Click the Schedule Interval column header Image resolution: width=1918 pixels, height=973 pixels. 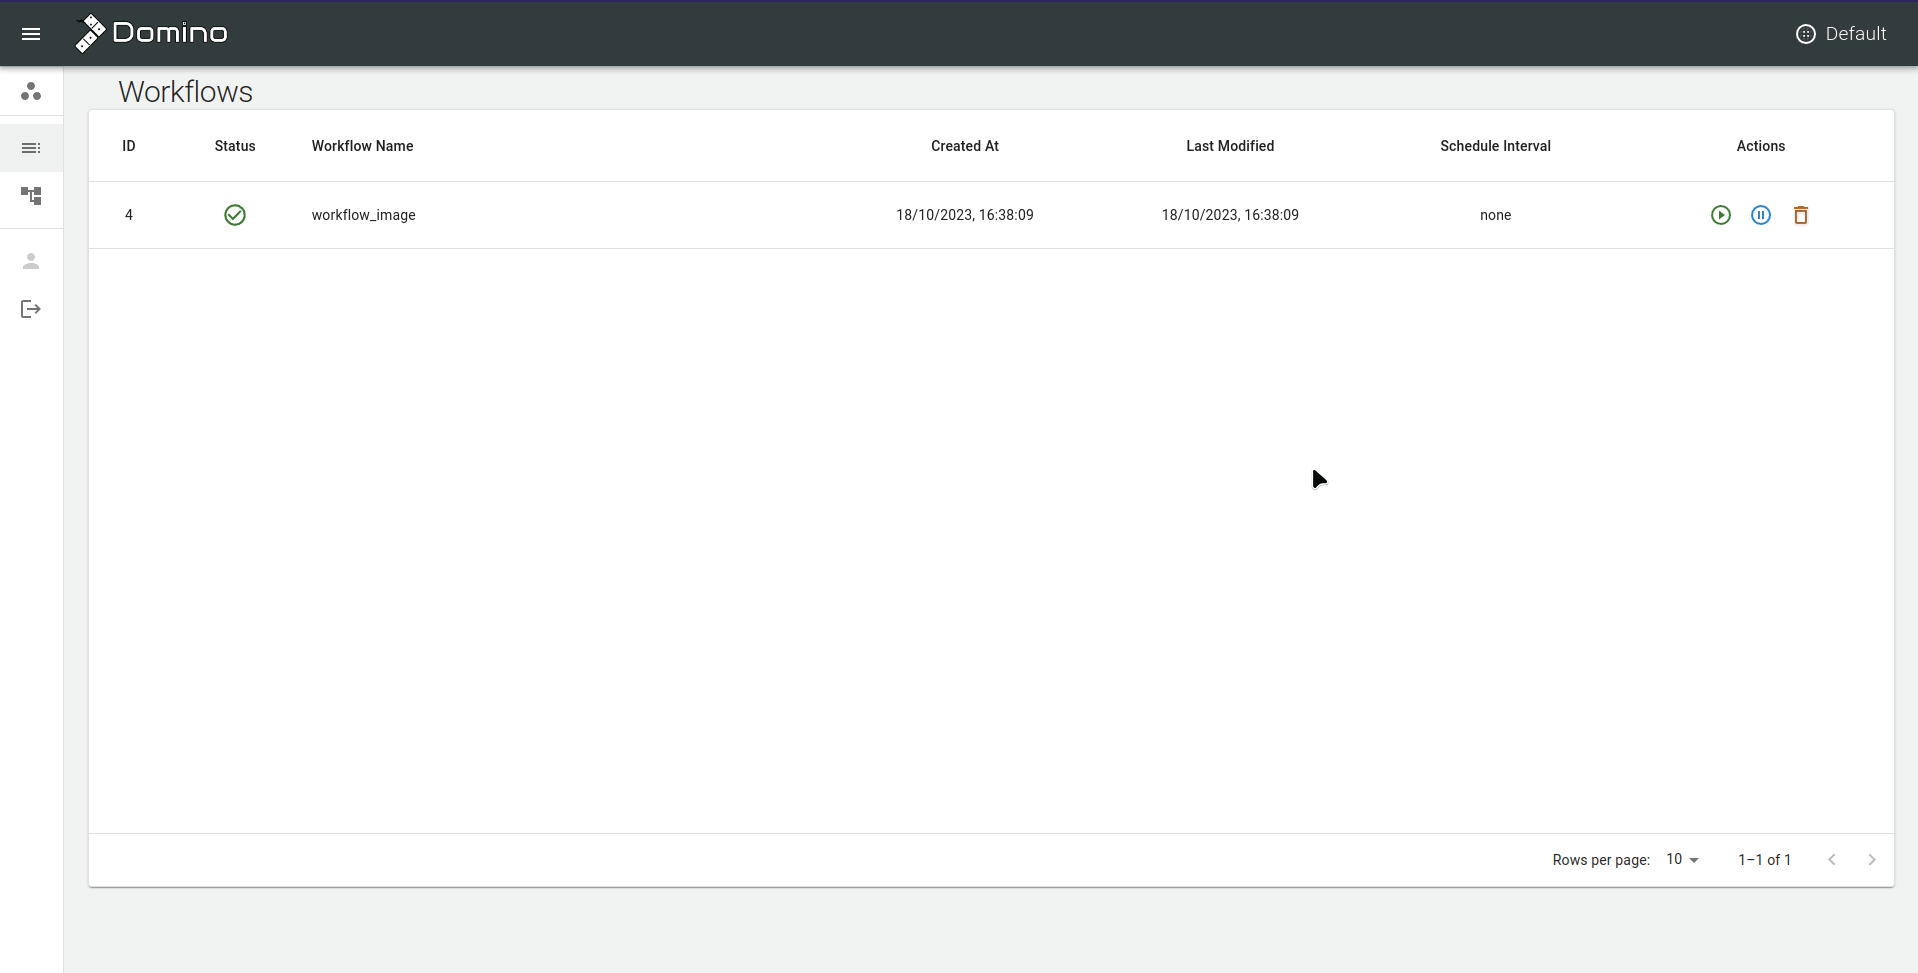pyautogui.click(x=1495, y=146)
